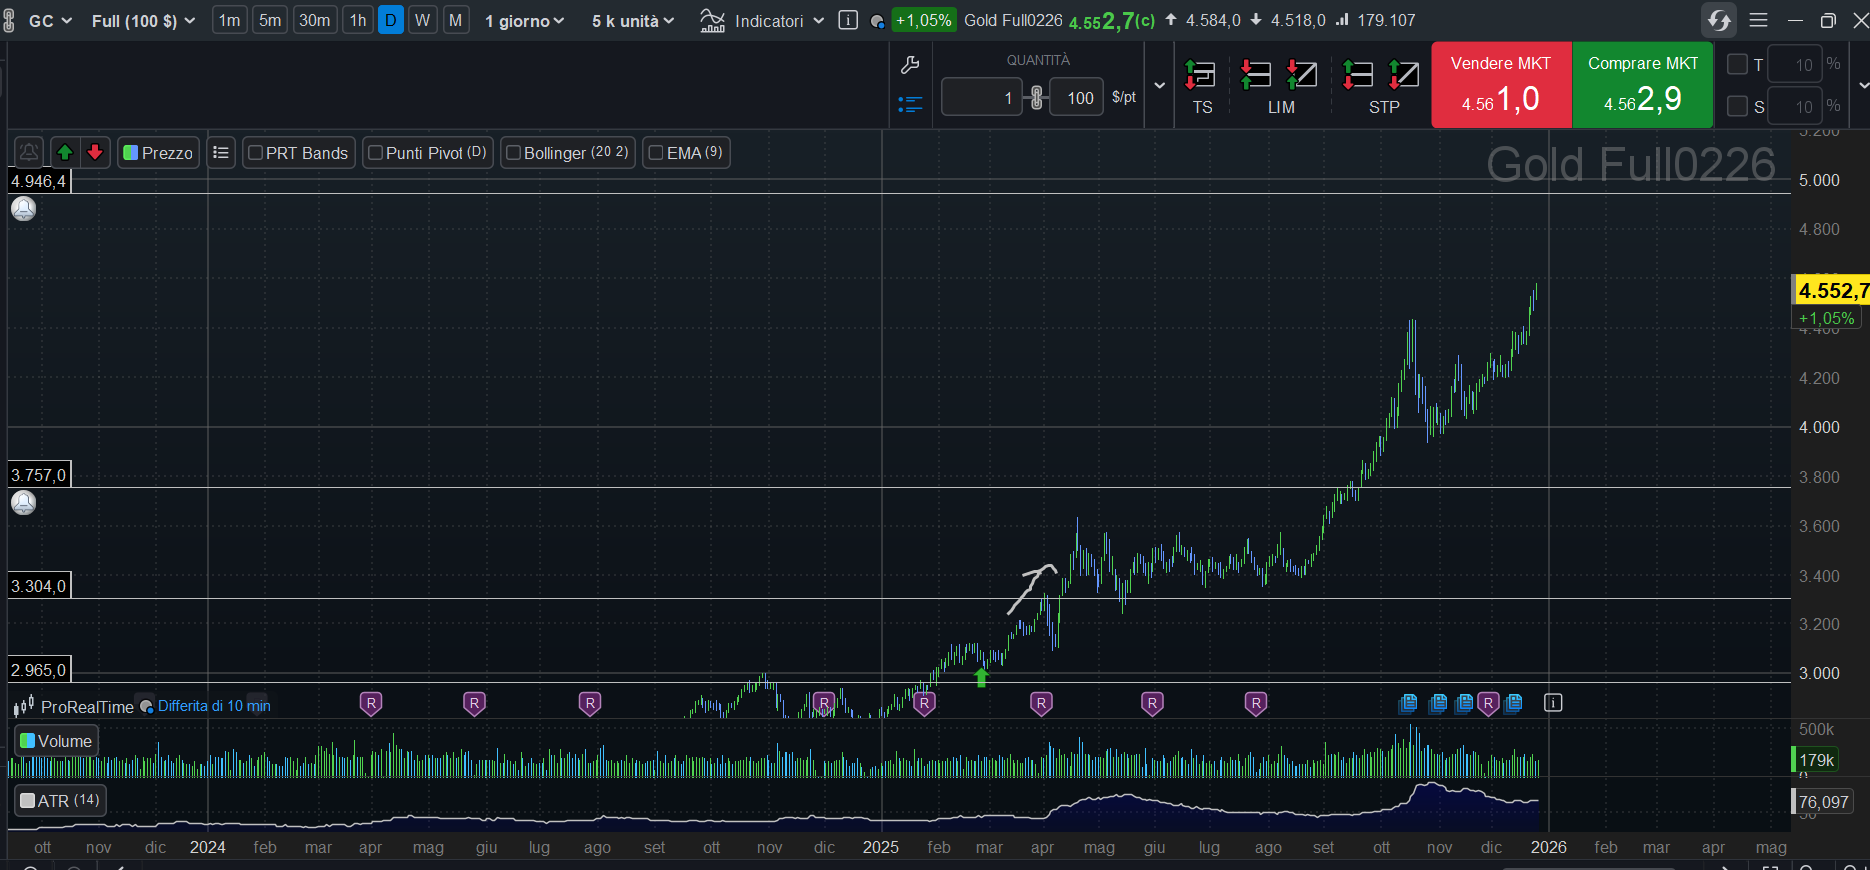Switch to the W weekly timeframe
Viewport: 1870px width, 870px height.
(x=423, y=20)
